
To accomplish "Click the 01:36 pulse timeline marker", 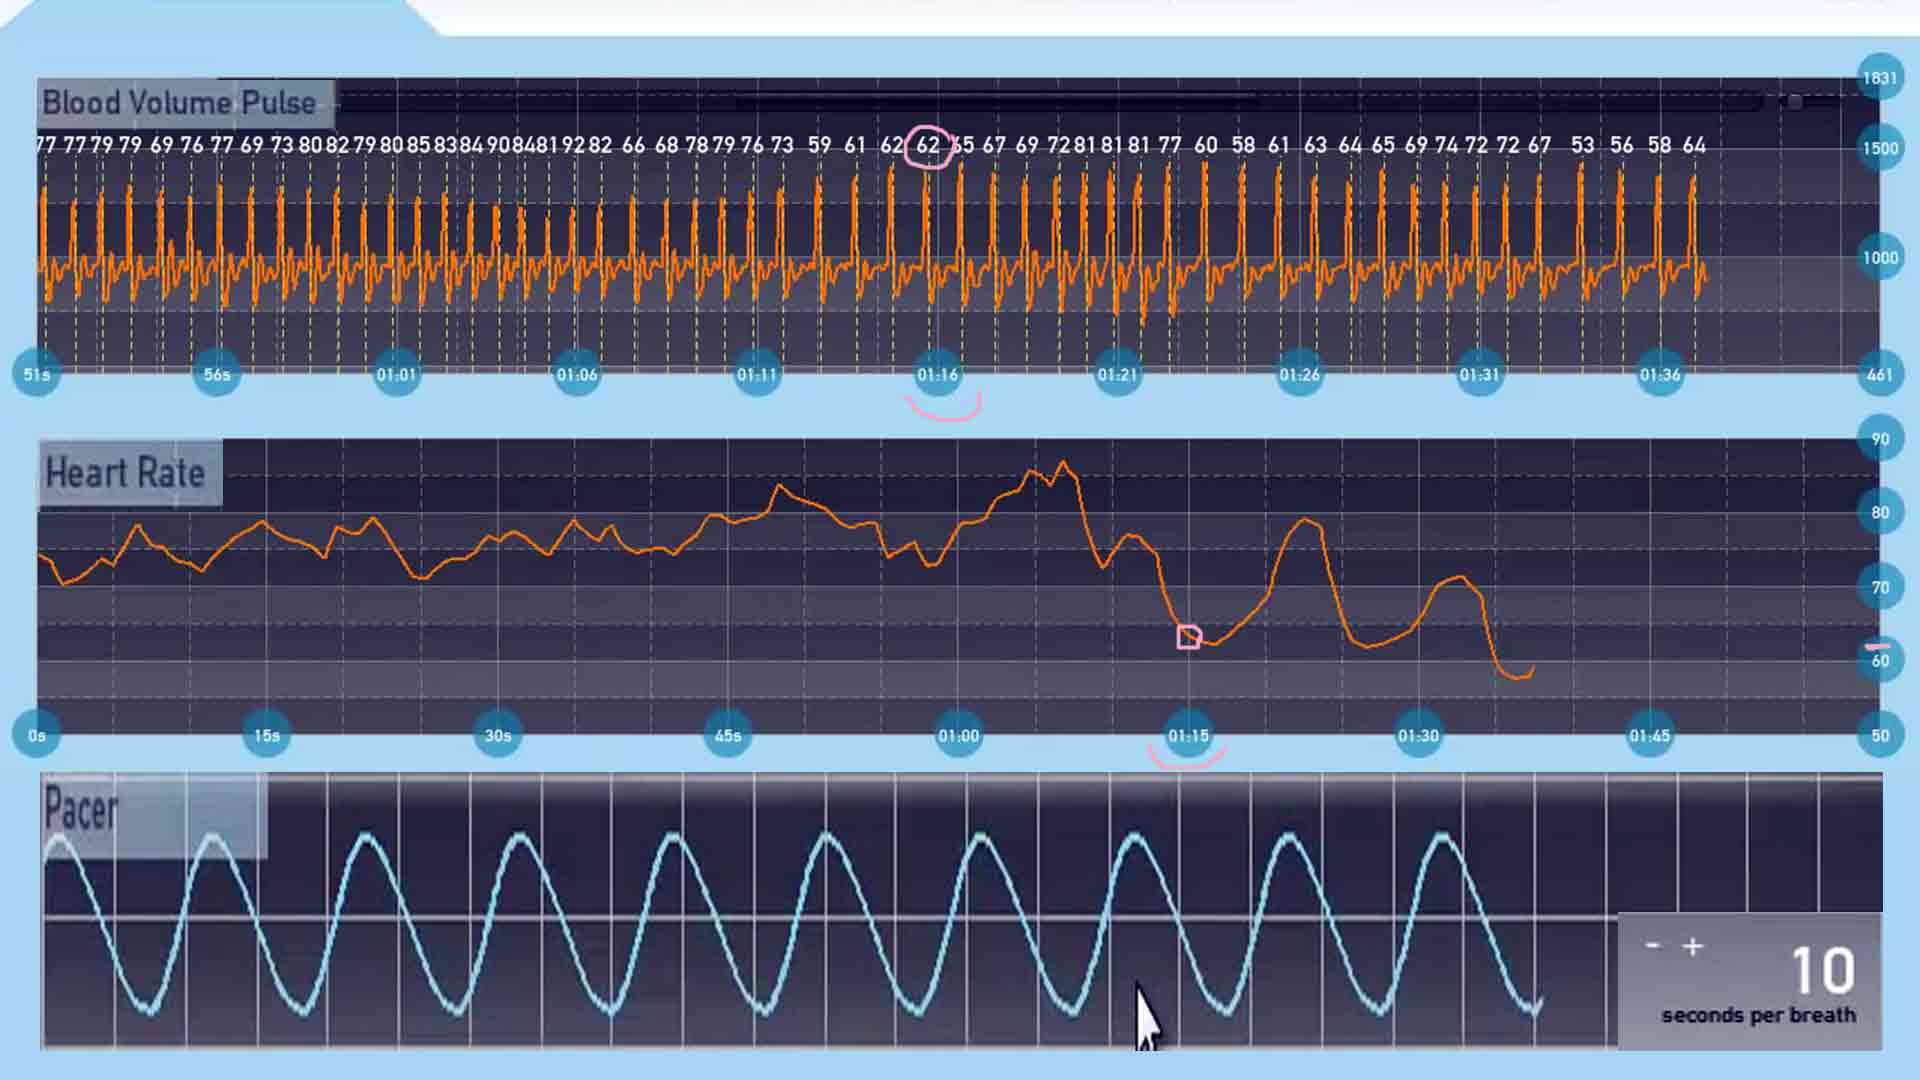I will (x=1660, y=374).
